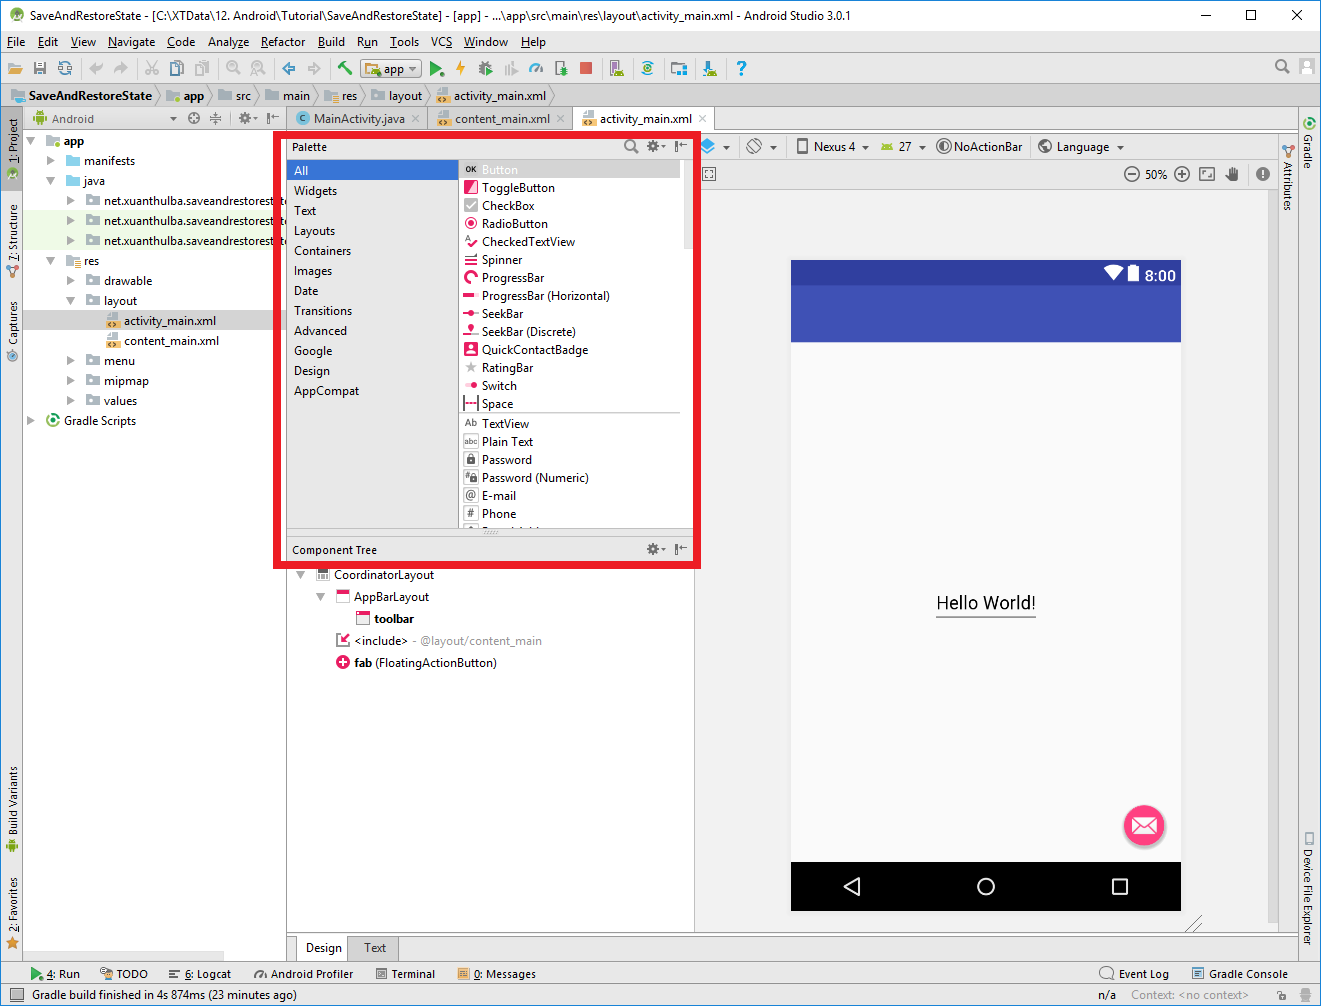This screenshot has width=1321, height=1006.
Task: Click the Zoom In plus icon
Action: pos(1182,174)
